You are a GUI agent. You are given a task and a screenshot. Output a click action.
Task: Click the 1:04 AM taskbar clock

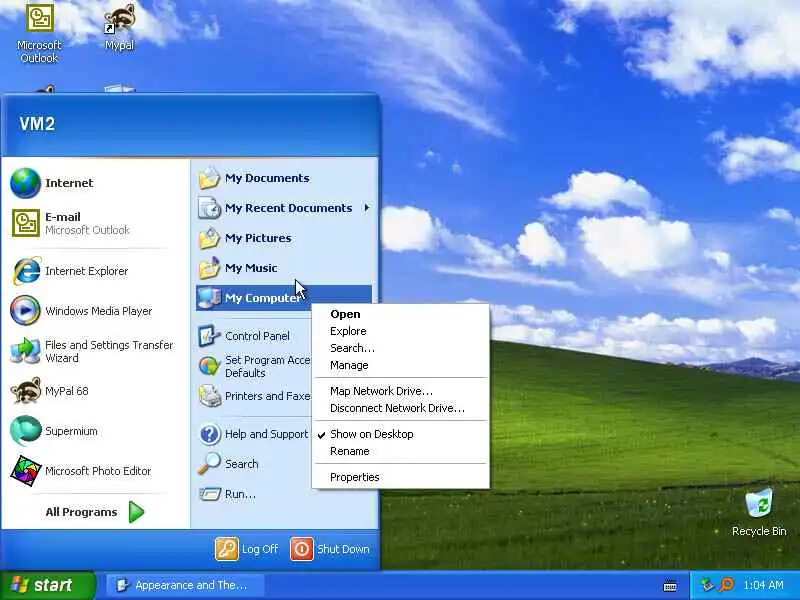click(x=763, y=585)
